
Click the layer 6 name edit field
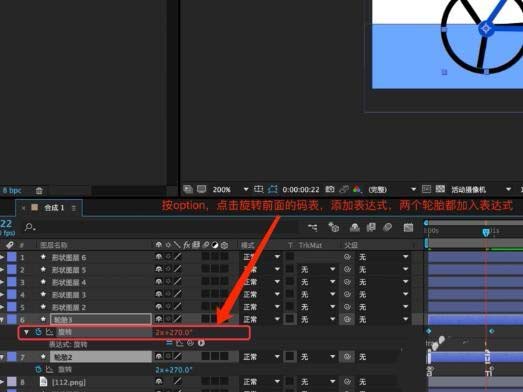101,320
